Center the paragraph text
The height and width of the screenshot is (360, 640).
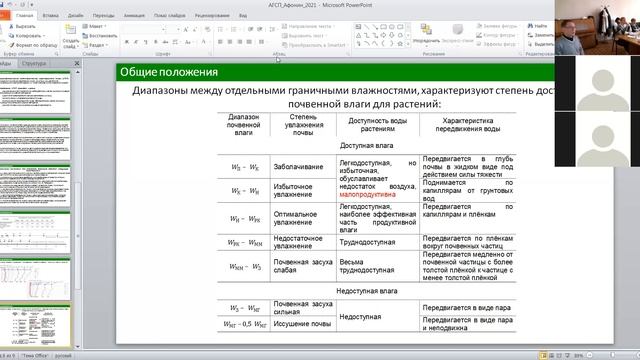pos(230,42)
